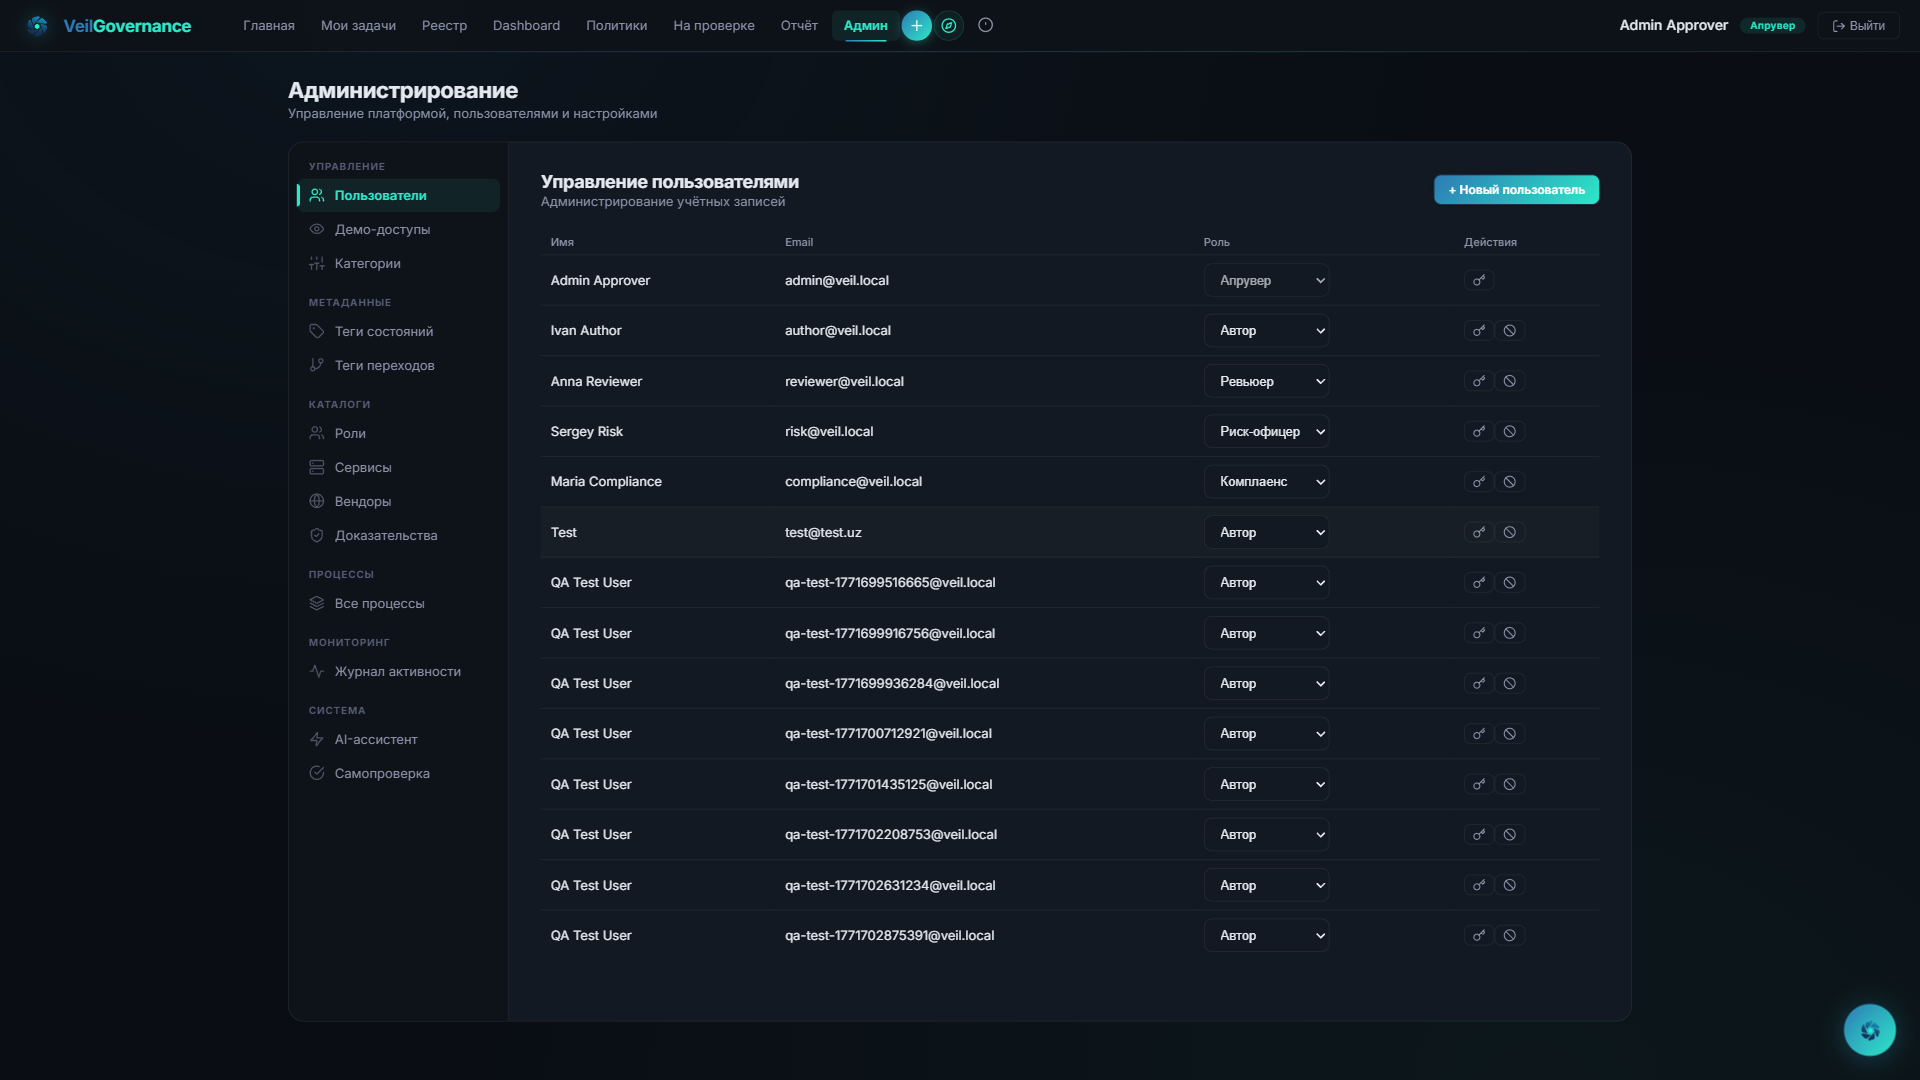
Task: Click the info circle icon in header
Action: (985, 26)
